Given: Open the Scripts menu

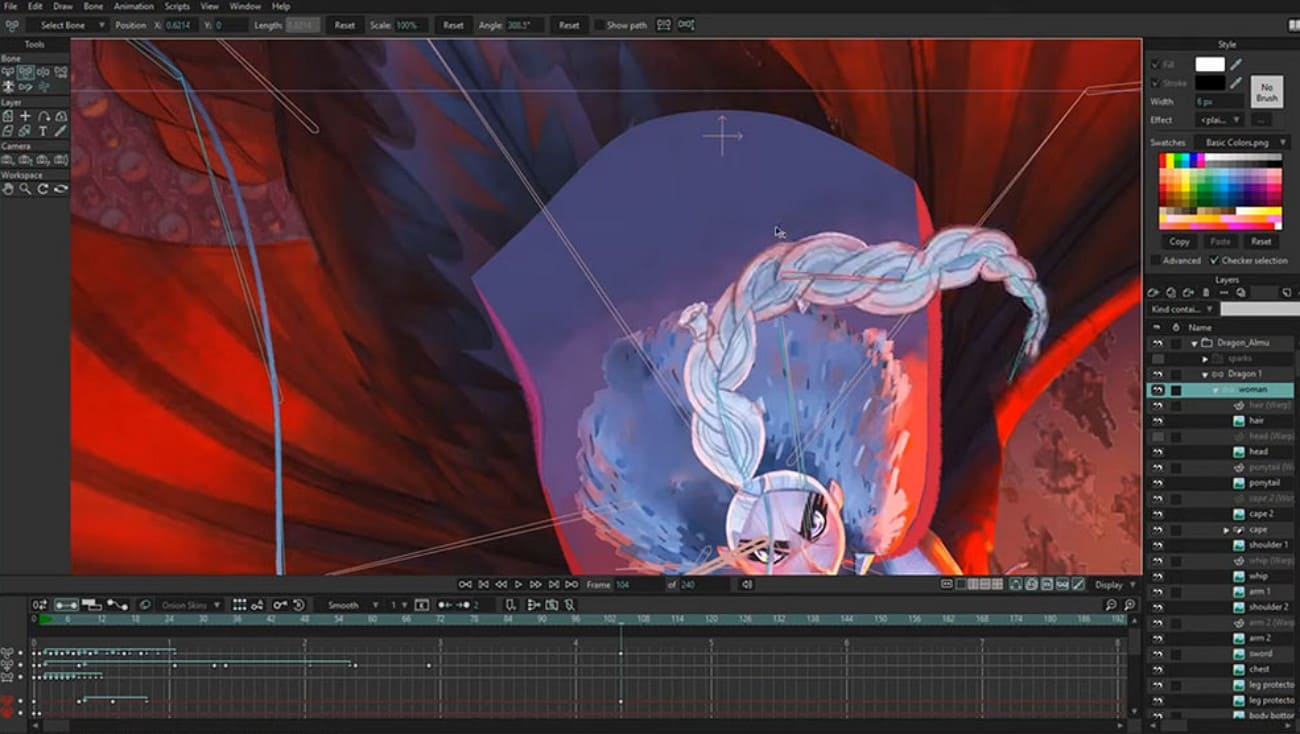Looking at the screenshot, I should point(177,6).
